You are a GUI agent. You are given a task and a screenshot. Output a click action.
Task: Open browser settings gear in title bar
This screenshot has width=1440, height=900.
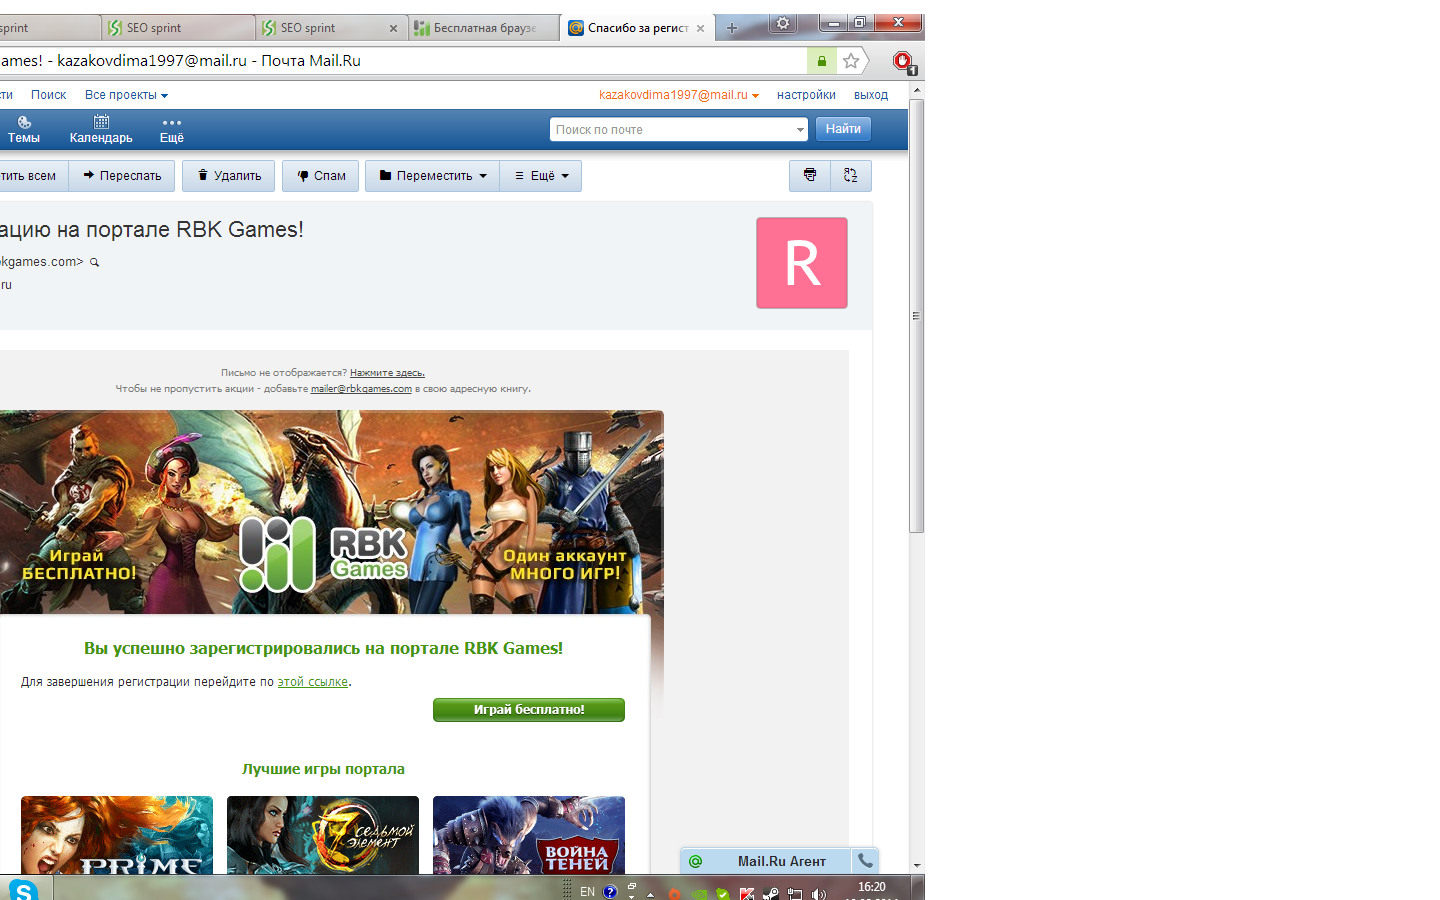pyautogui.click(x=783, y=23)
